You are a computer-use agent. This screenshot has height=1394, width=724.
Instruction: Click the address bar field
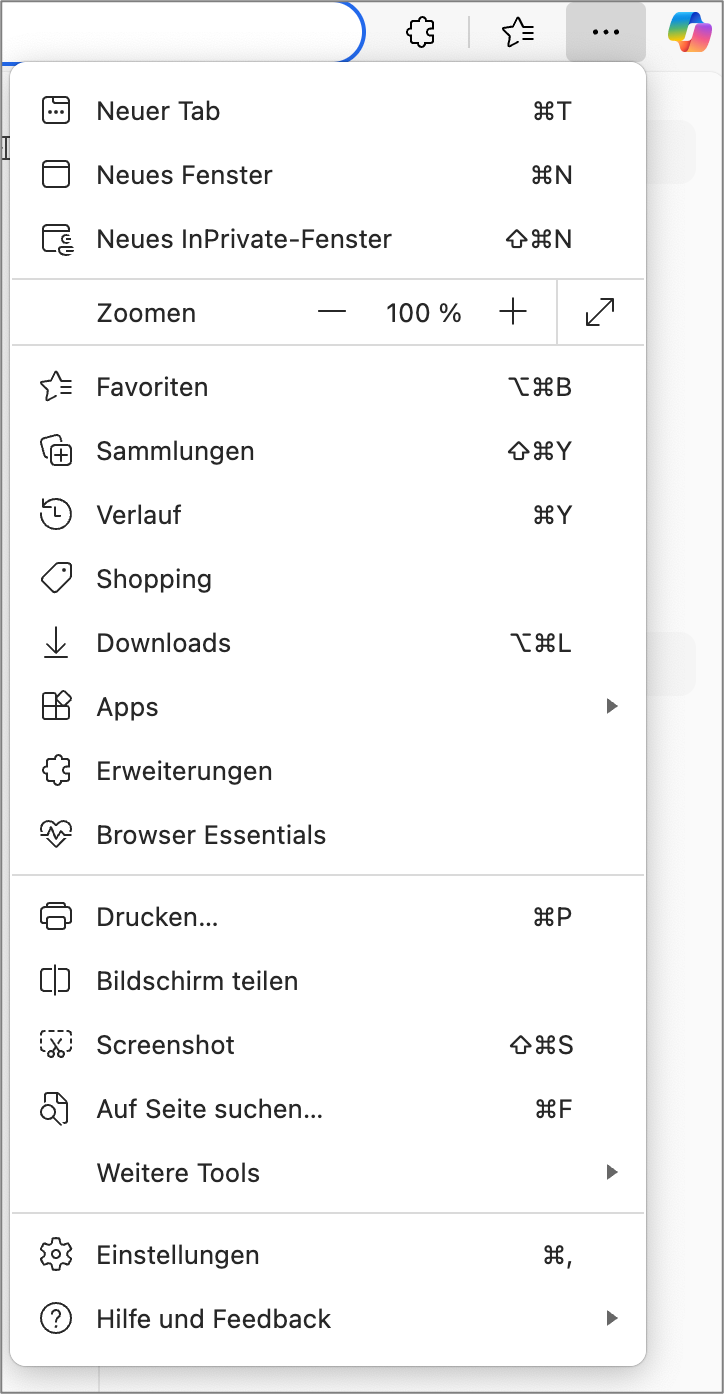coord(180,32)
